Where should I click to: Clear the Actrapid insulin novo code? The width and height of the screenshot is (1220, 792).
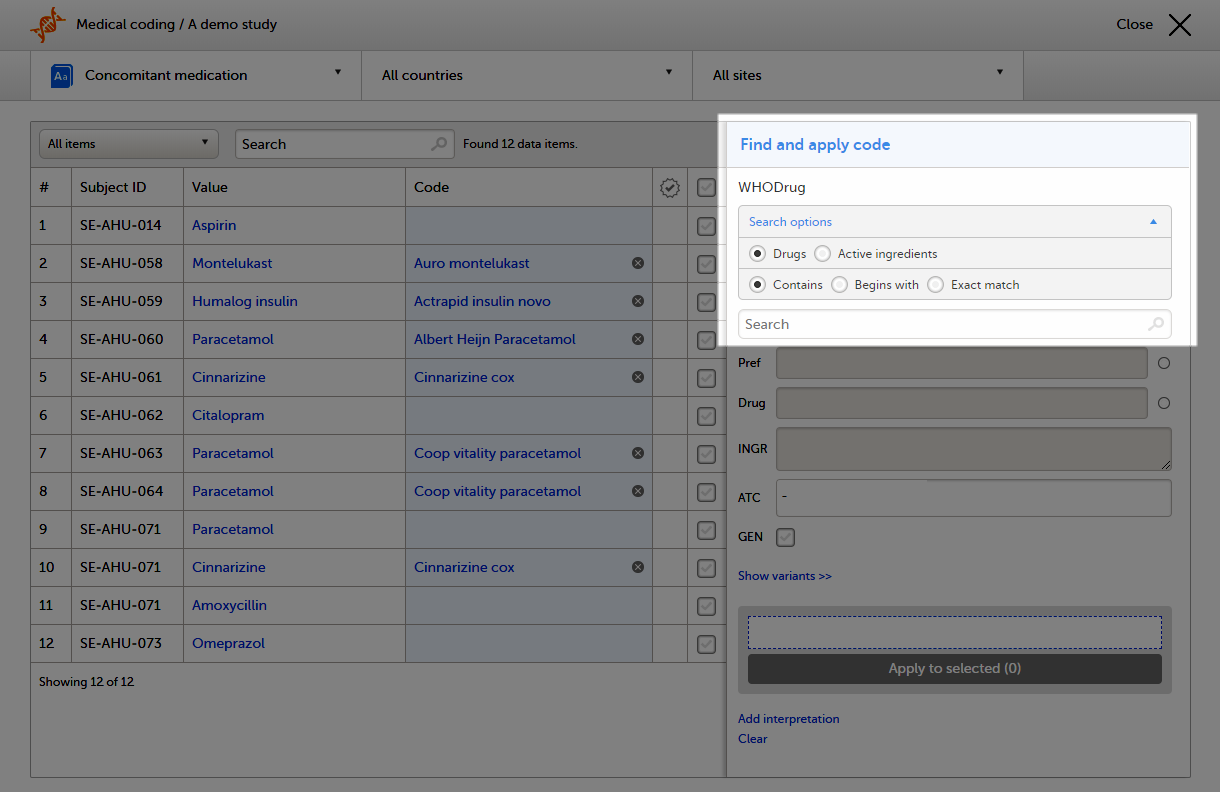[637, 301]
